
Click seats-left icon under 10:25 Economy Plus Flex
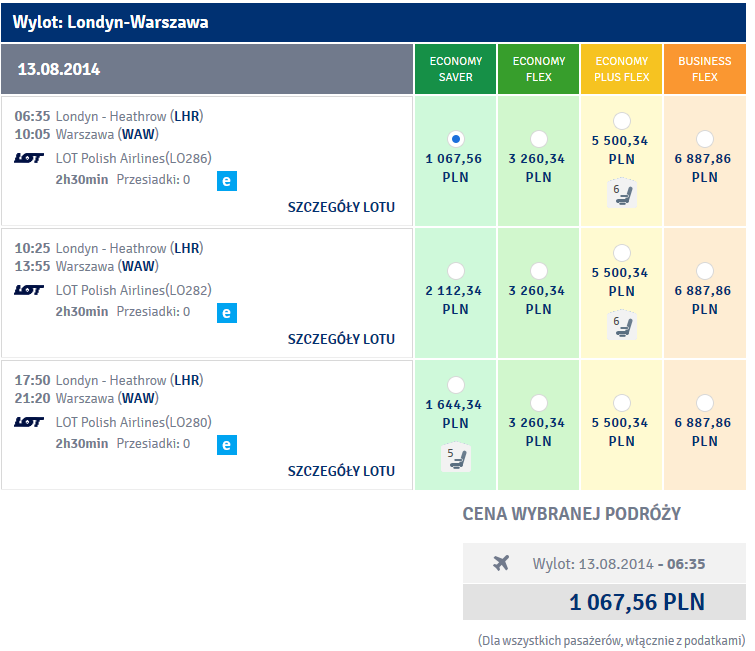click(x=622, y=326)
